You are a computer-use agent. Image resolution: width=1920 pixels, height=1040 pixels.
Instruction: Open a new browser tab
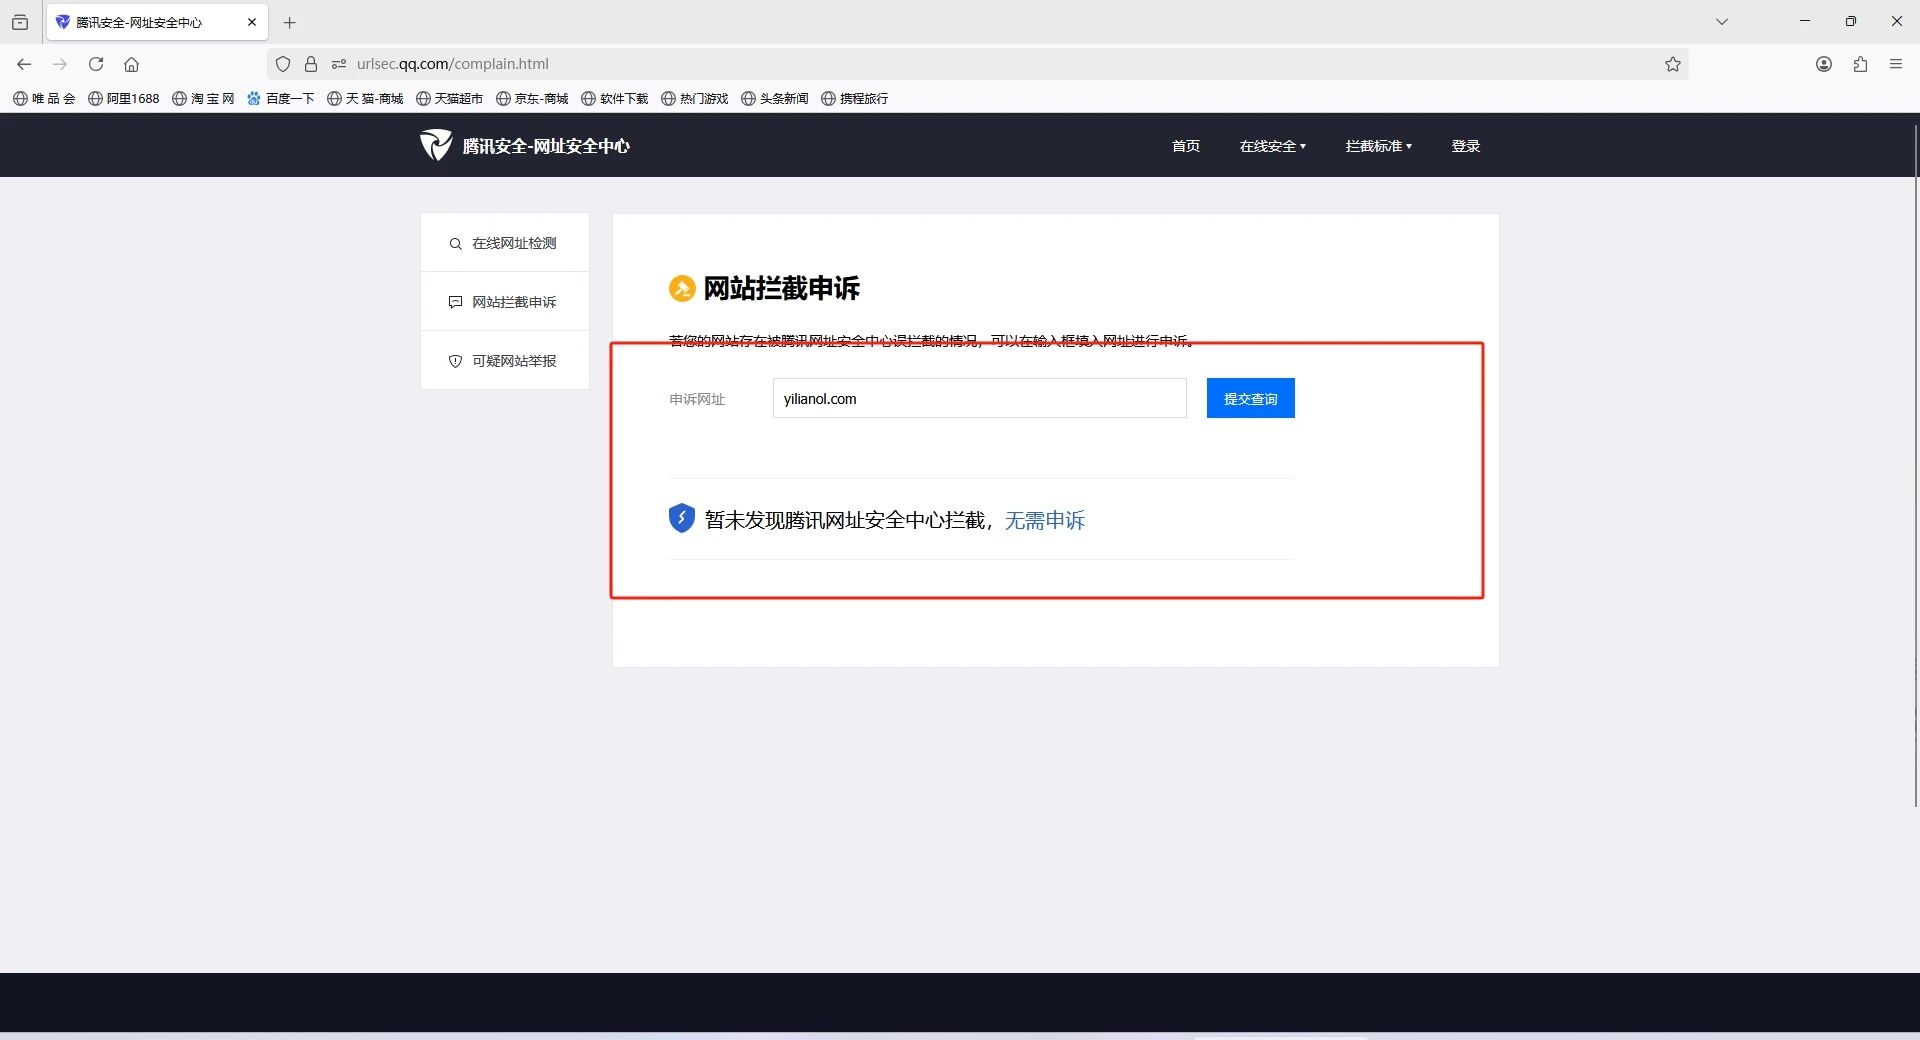pos(290,22)
